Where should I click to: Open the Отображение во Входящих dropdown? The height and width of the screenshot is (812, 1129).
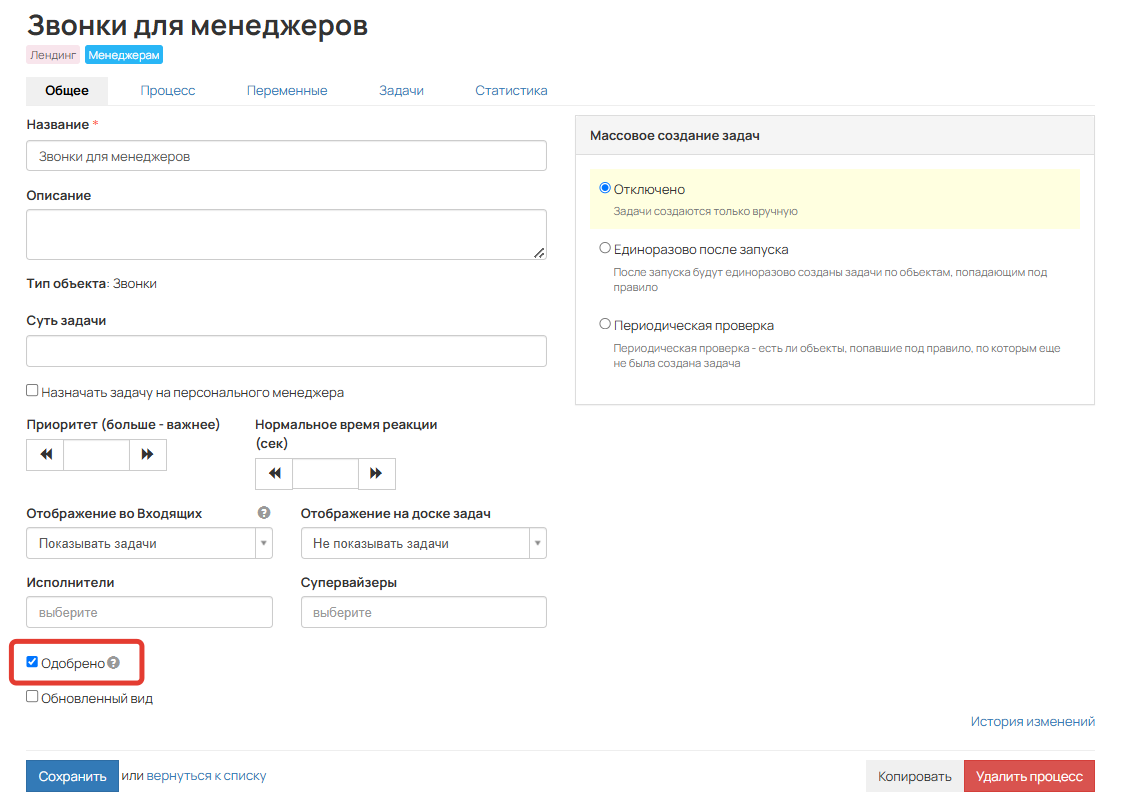(149, 543)
